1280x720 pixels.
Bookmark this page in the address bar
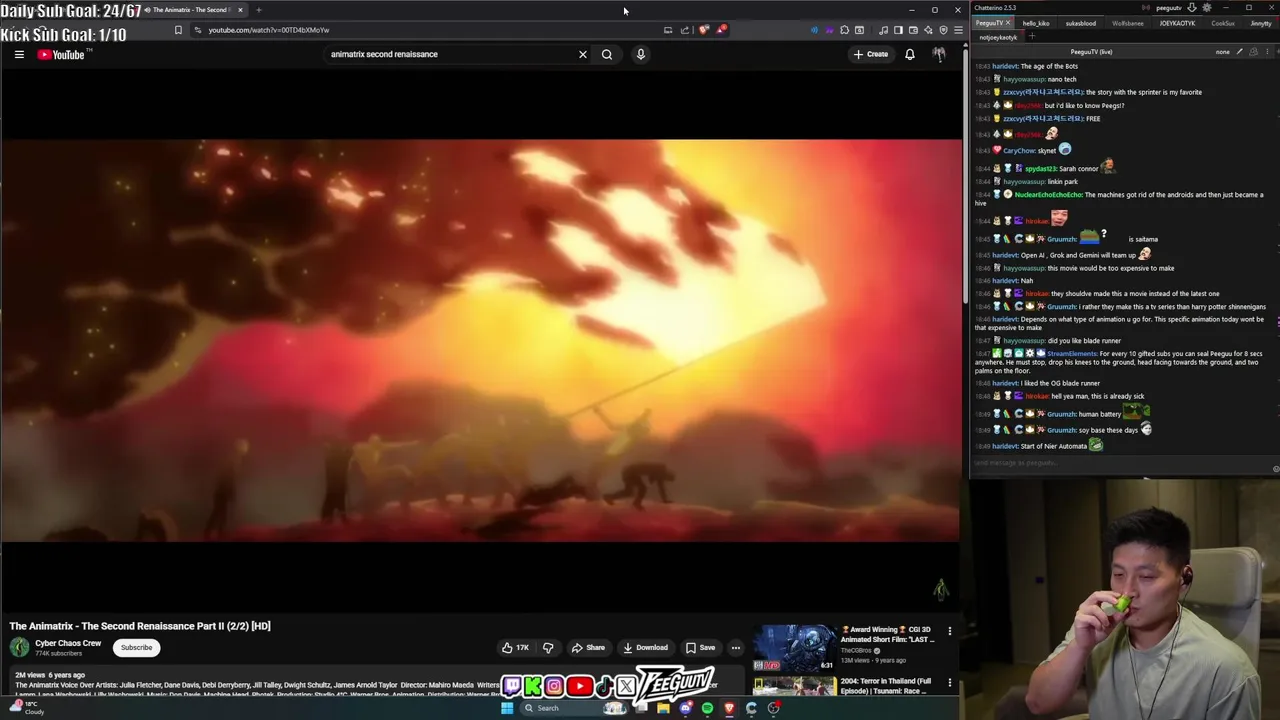pyautogui.click(x=178, y=30)
